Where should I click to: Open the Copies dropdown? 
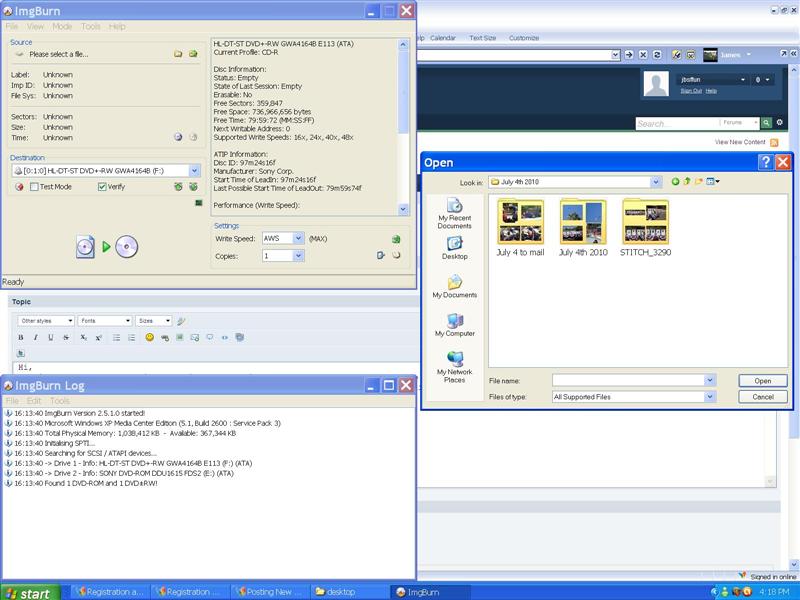point(298,256)
